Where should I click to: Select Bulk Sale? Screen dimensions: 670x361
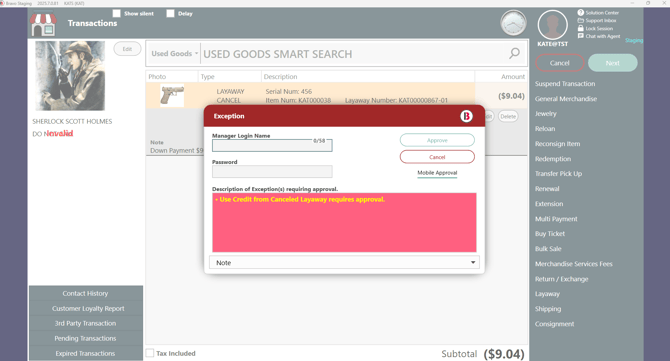(x=548, y=249)
